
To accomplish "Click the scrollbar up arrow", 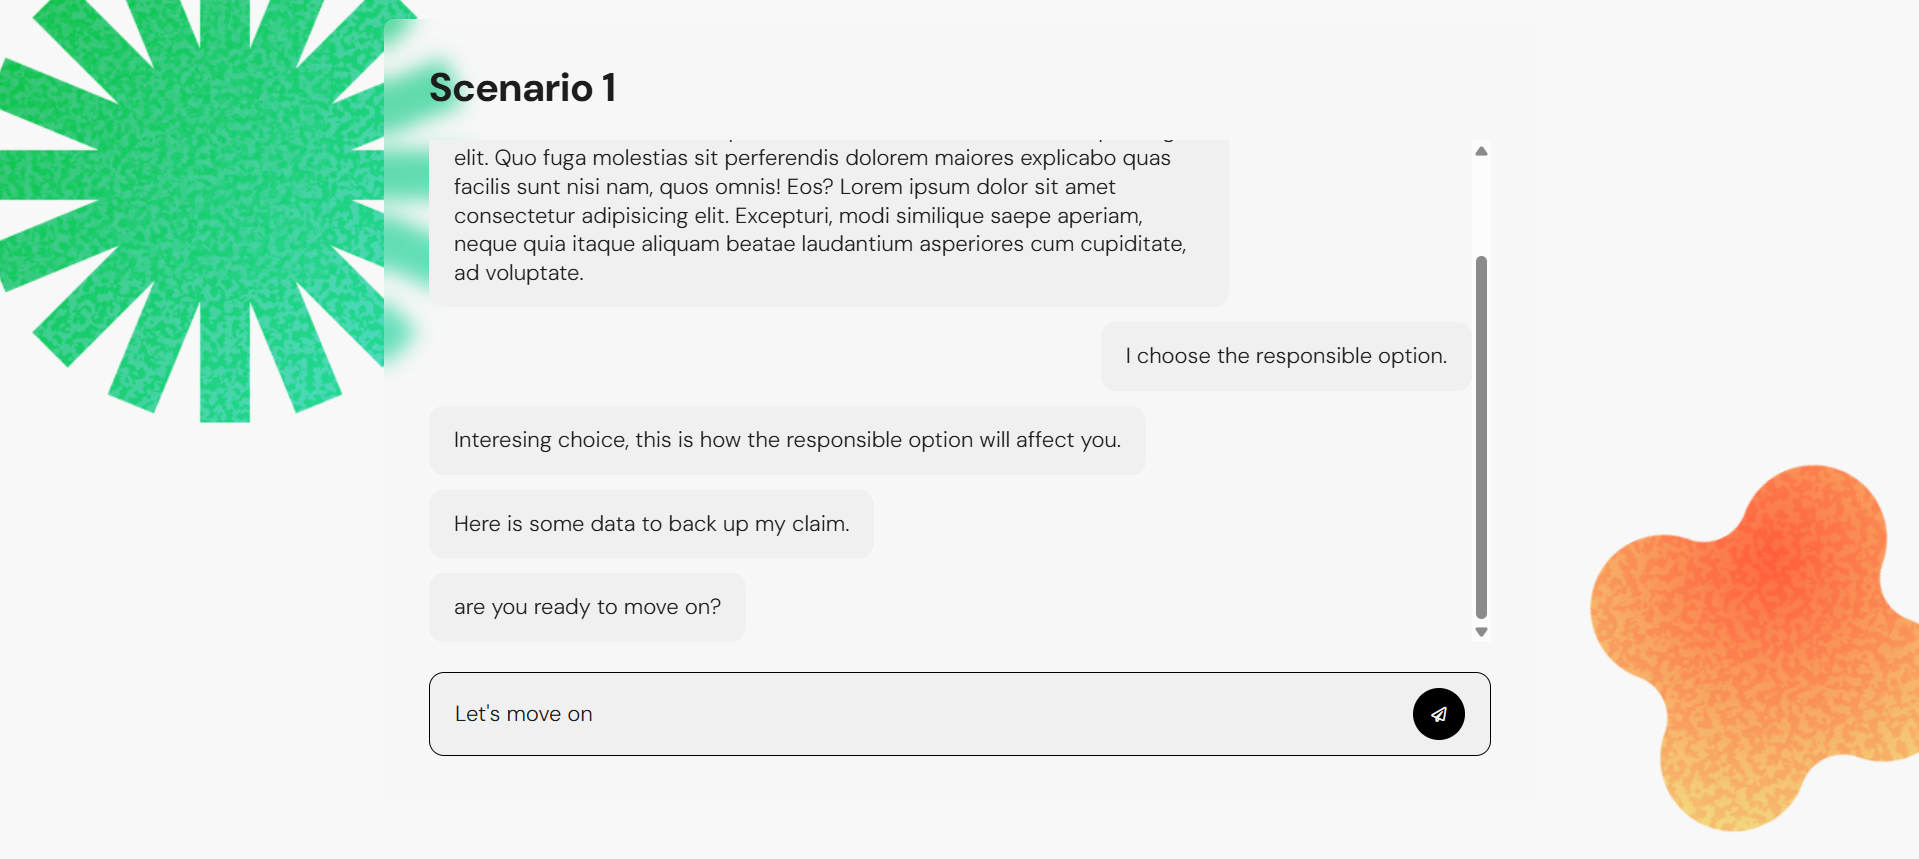I will (x=1481, y=151).
